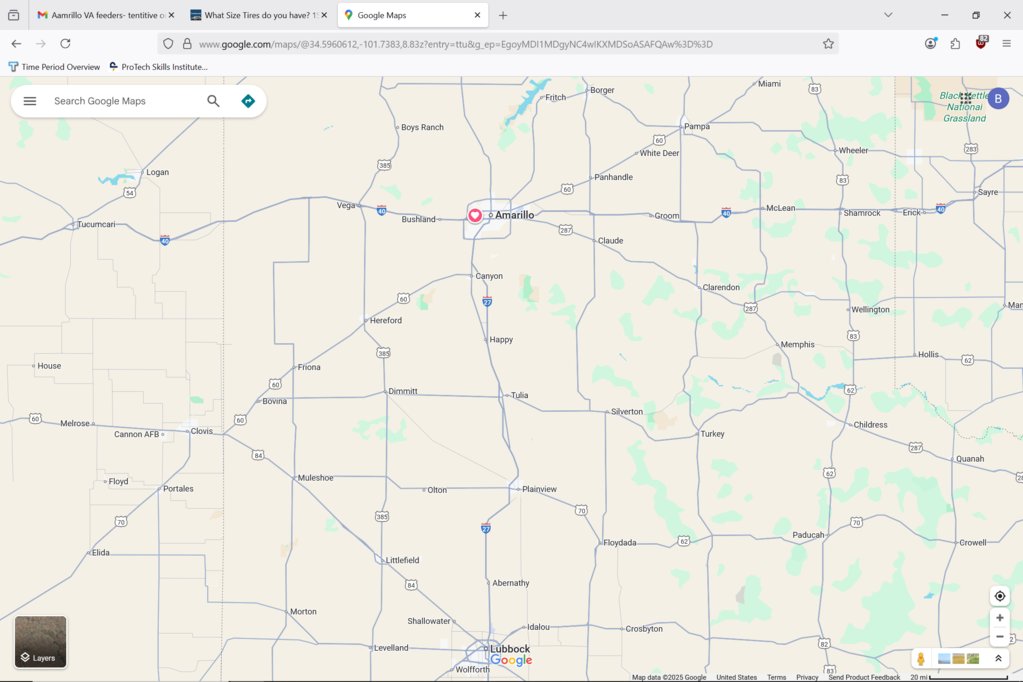Click the Search Google Maps field
The height and width of the screenshot is (682, 1023).
click(124, 101)
